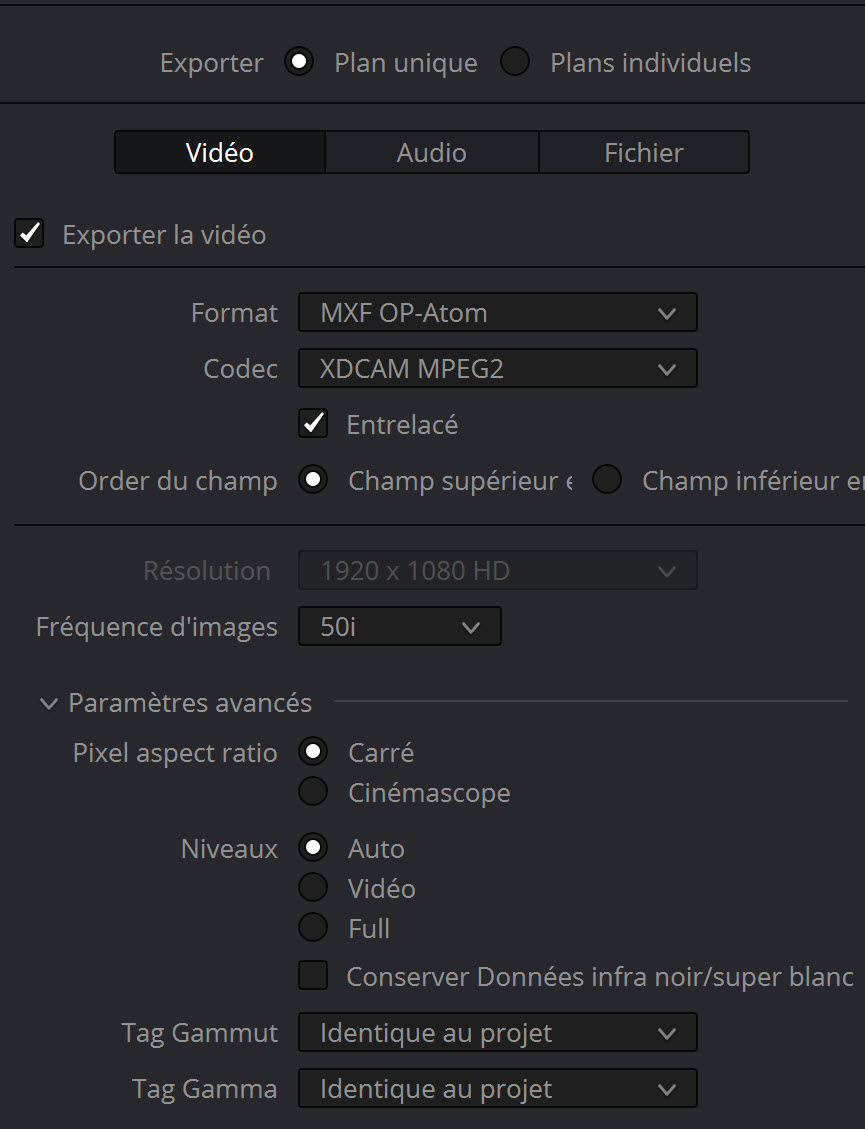Open the Format dropdown showing MXF OP-Atom
This screenshot has width=865, height=1129.
[x=497, y=312]
